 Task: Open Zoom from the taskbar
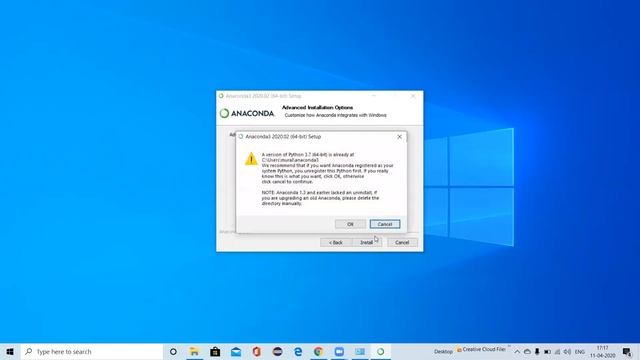click(x=339, y=351)
